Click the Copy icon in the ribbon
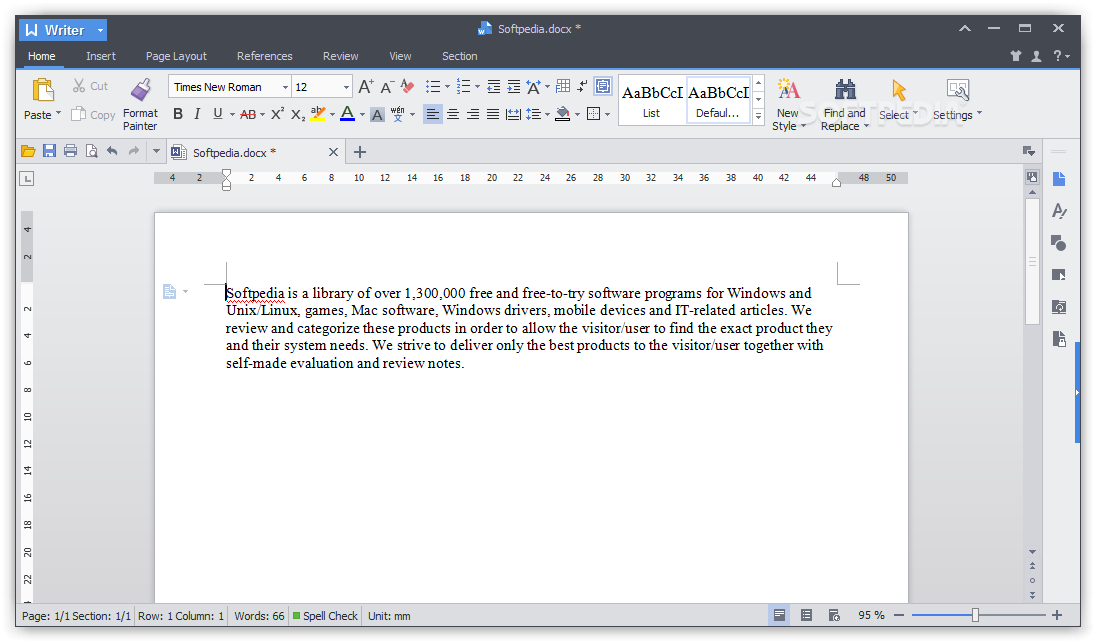 coord(79,114)
